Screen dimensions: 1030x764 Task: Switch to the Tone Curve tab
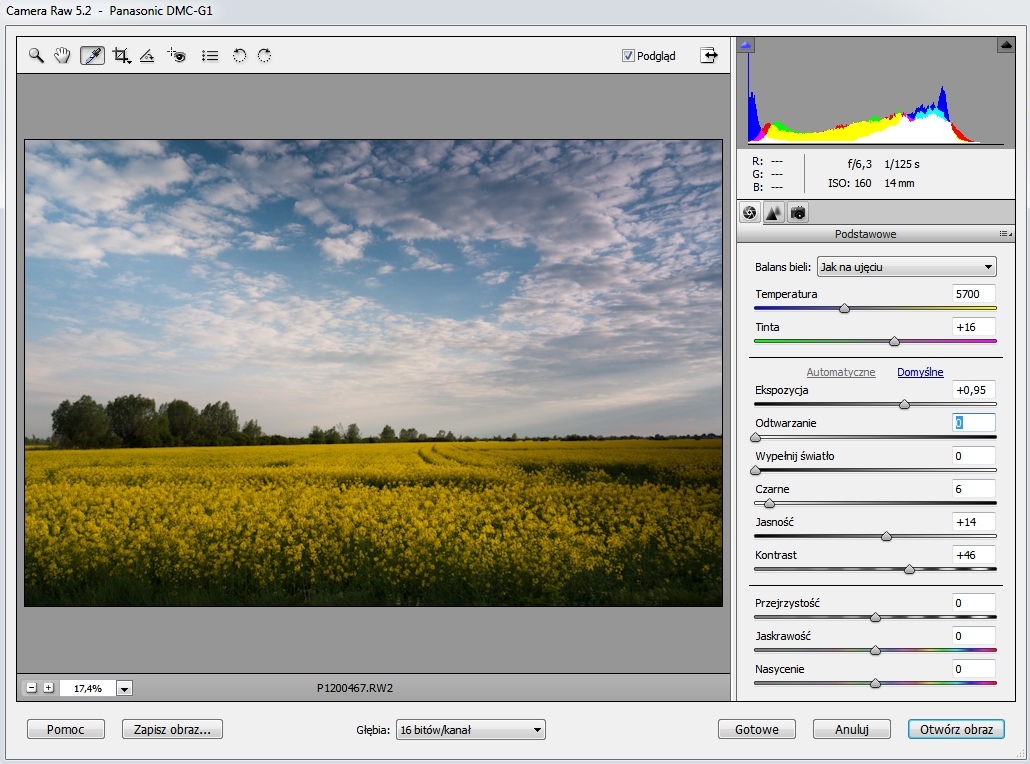pyautogui.click(x=773, y=213)
